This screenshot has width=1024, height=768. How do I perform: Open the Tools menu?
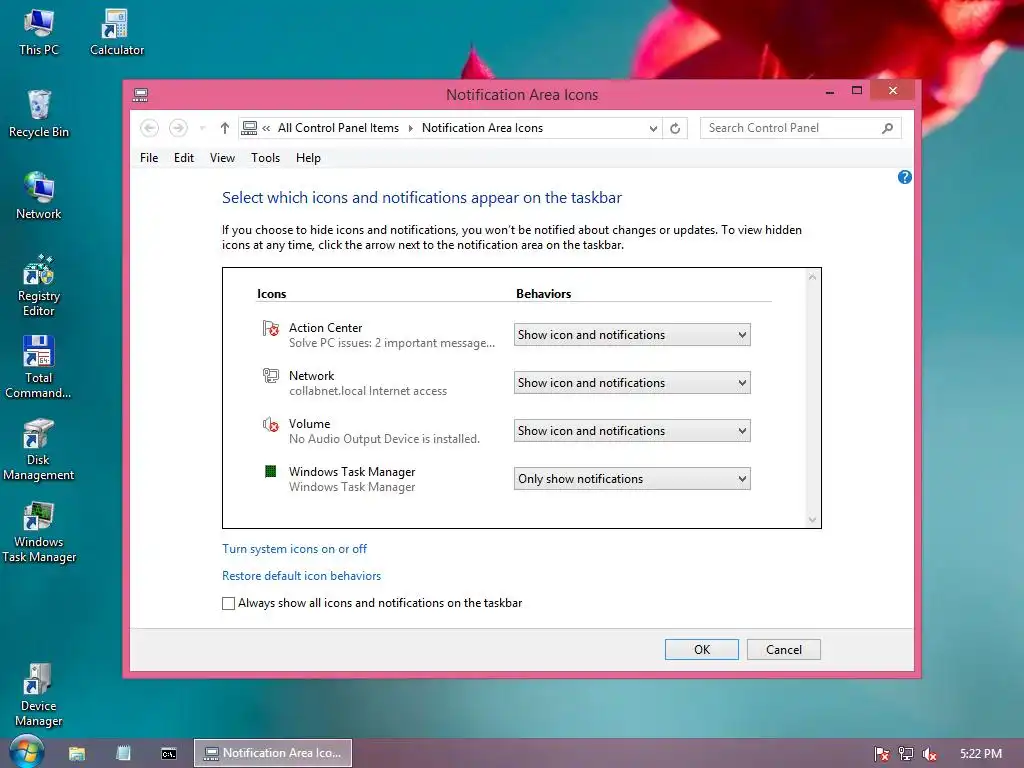265,158
